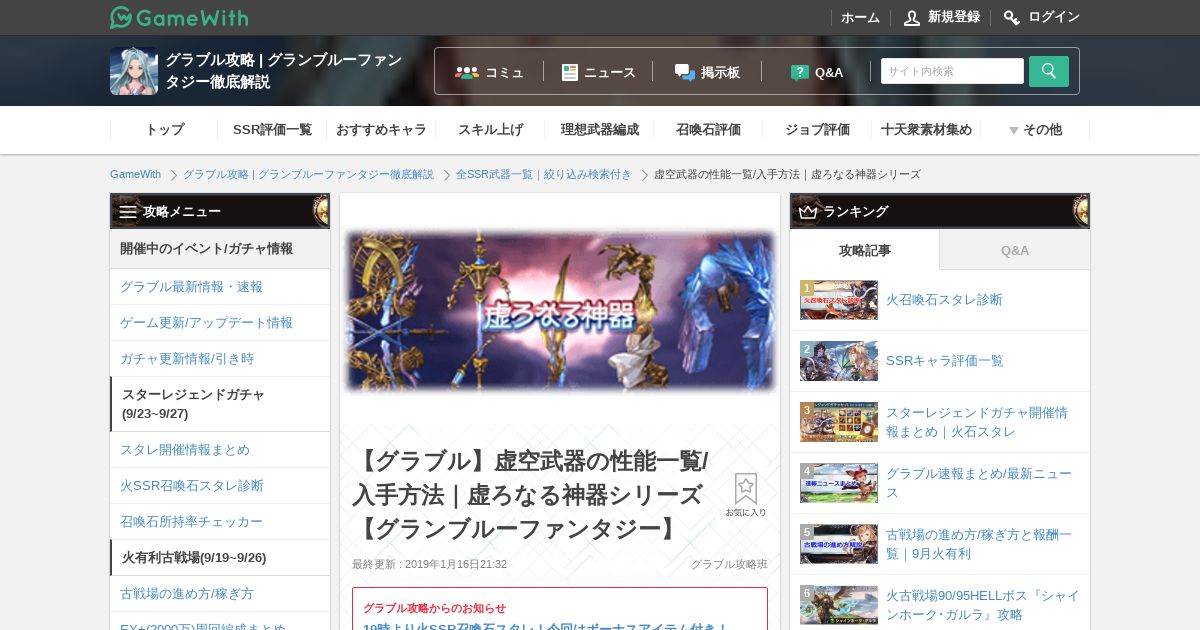Screen dimensions: 1200x630
Task: Open 古戦場の進め方/稼ぎ方と報酬一覧 ranking link
Action: 979,544
